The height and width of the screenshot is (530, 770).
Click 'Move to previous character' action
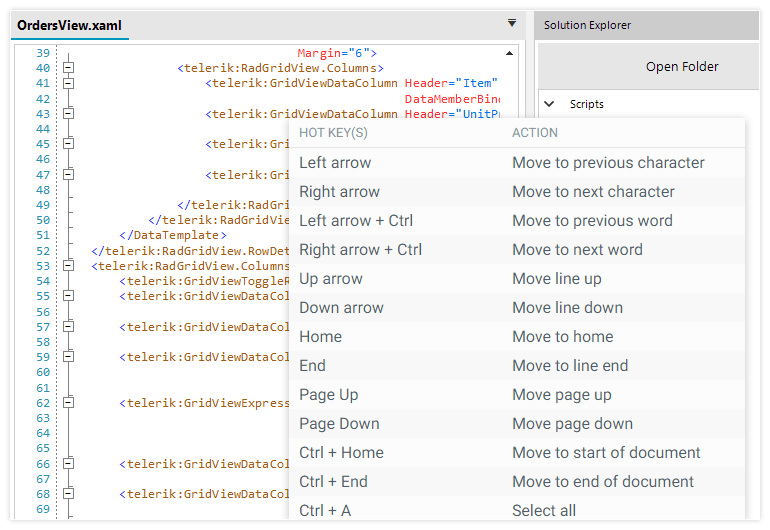(608, 163)
